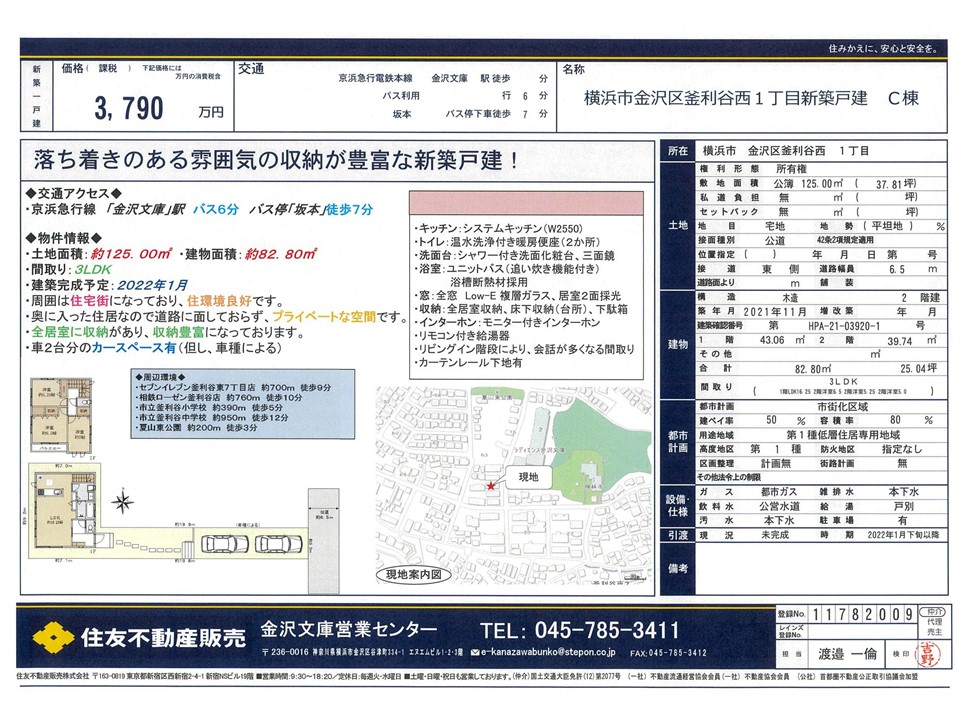The image size is (960, 720).
Task: Click the second-floor floor plan thumbnail
Action: [x=62, y=414]
